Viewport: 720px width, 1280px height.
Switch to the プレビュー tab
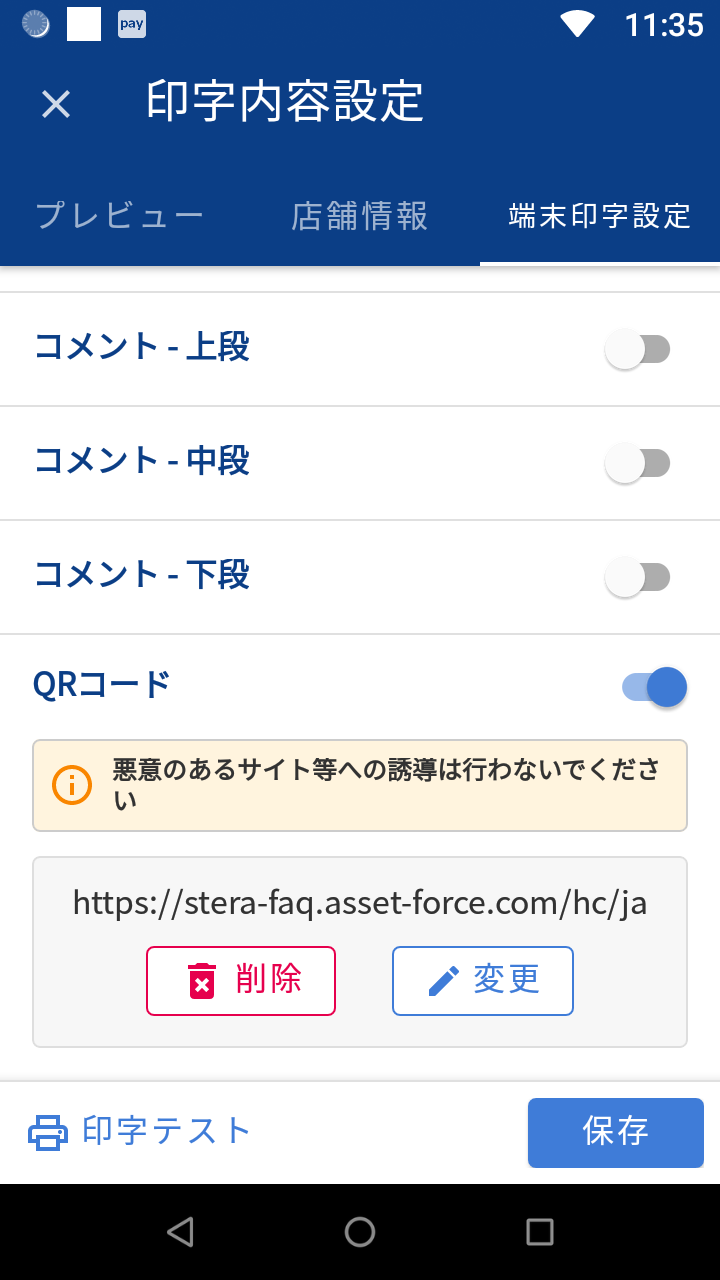[x=120, y=216]
